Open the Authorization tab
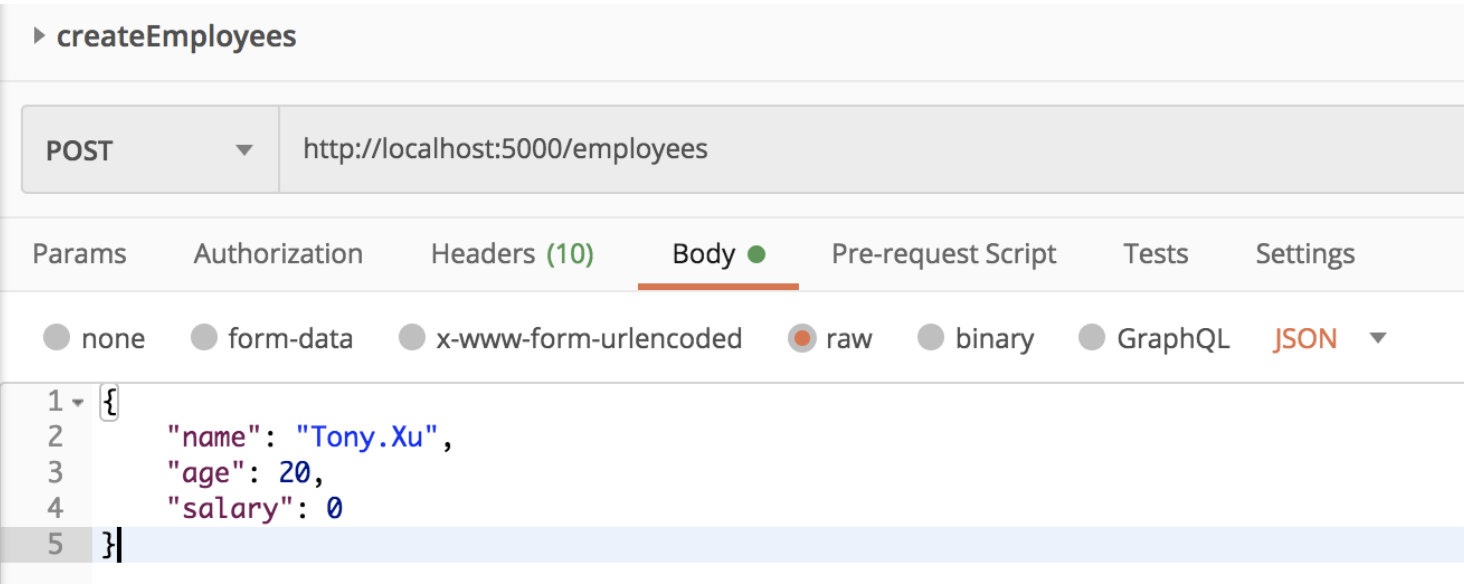The width and height of the screenshot is (1464, 584). tap(278, 254)
